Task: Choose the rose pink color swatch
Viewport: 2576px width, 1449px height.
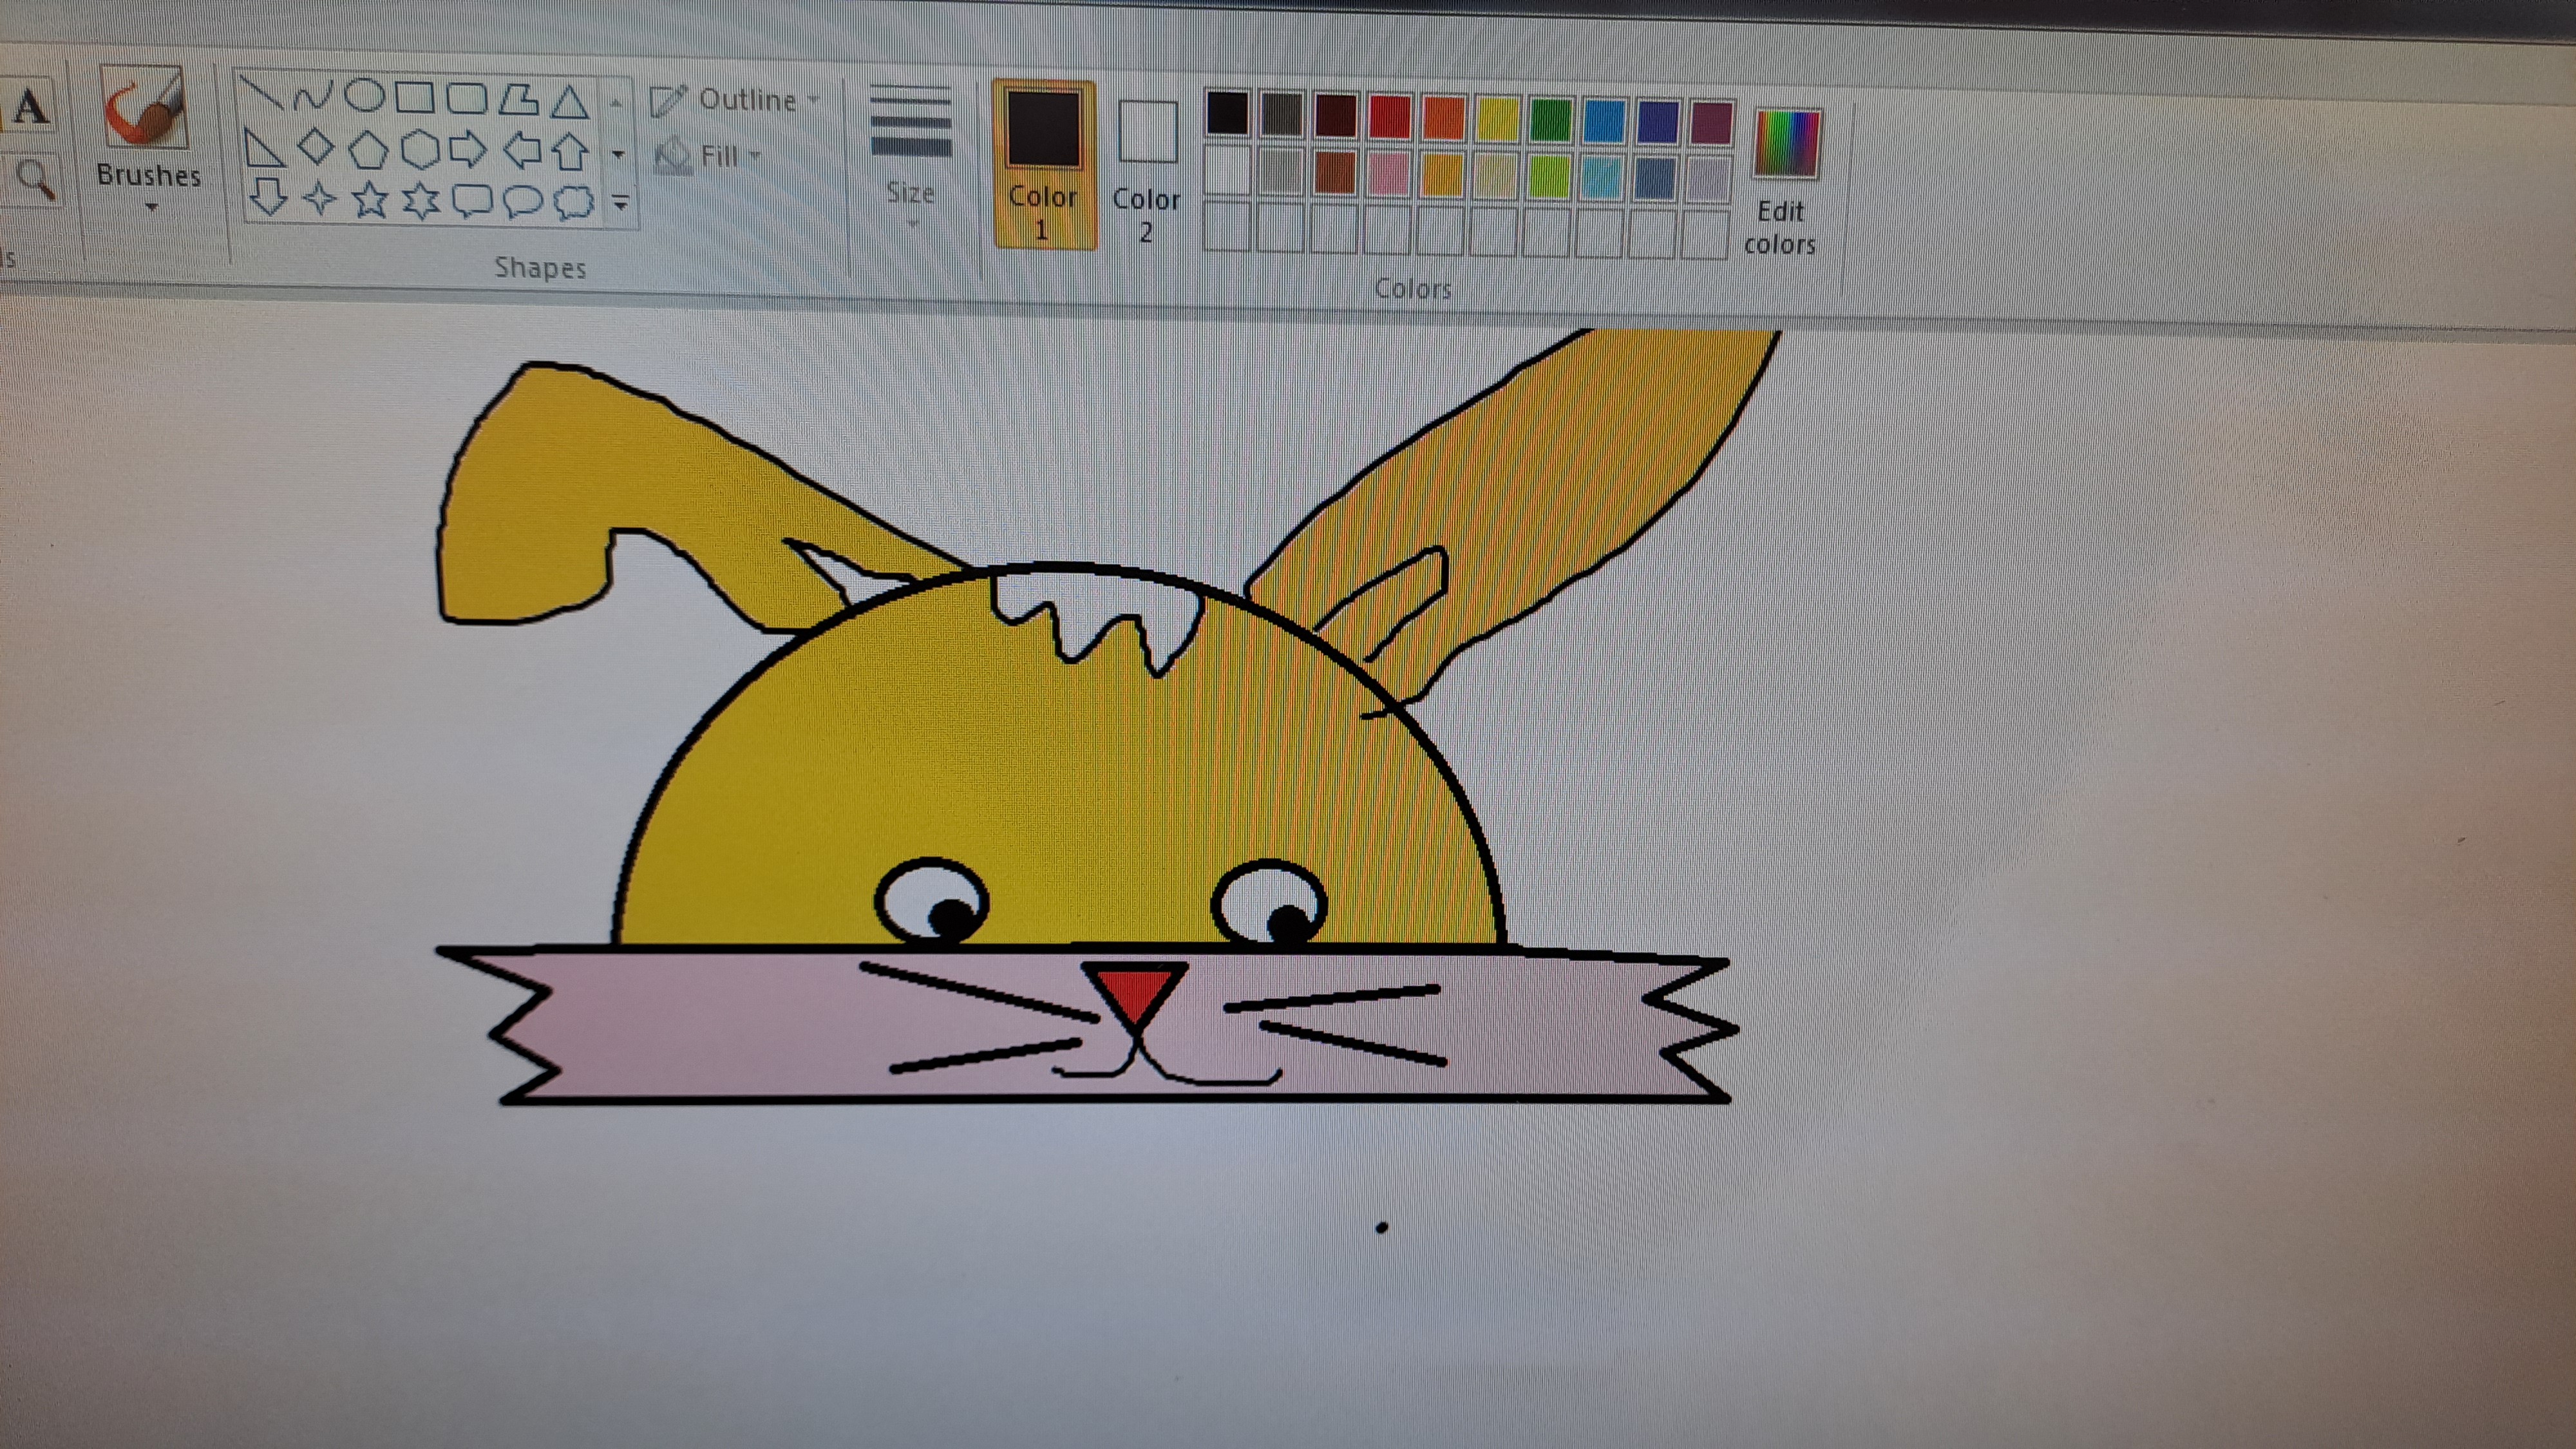Action: point(1388,175)
